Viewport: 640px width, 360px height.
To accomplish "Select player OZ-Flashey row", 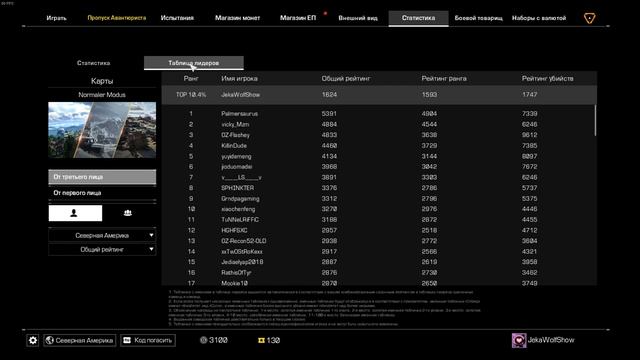I will (x=378, y=135).
